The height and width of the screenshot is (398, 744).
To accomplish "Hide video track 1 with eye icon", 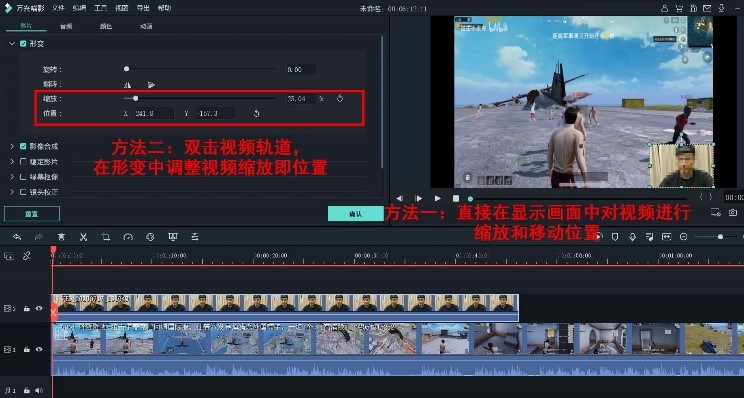I will 39,350.
